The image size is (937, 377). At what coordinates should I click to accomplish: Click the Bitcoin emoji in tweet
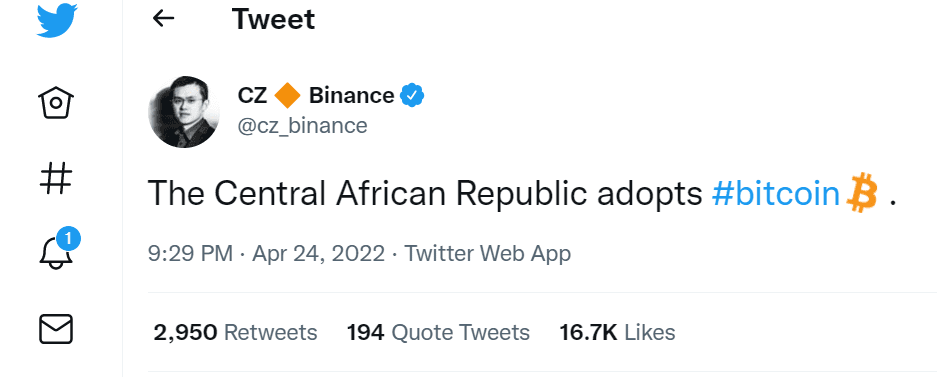tap(862, 193)
